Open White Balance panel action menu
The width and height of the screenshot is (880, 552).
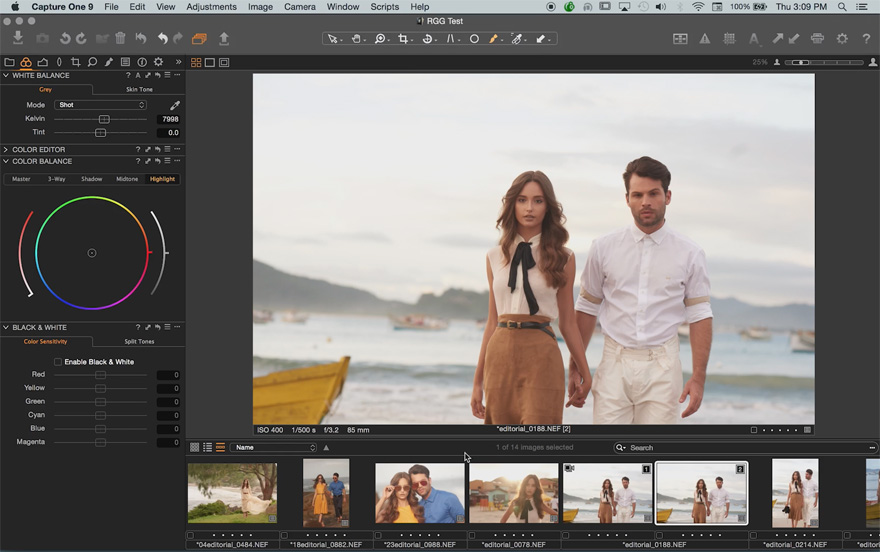click(177, 75)
